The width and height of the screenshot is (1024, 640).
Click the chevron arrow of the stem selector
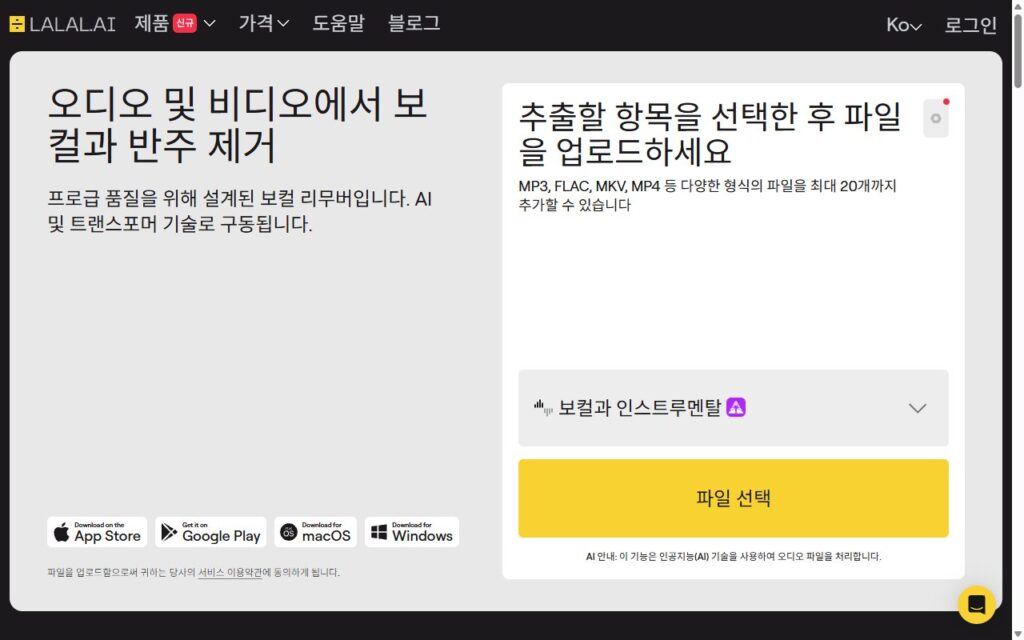pos(918,409)
